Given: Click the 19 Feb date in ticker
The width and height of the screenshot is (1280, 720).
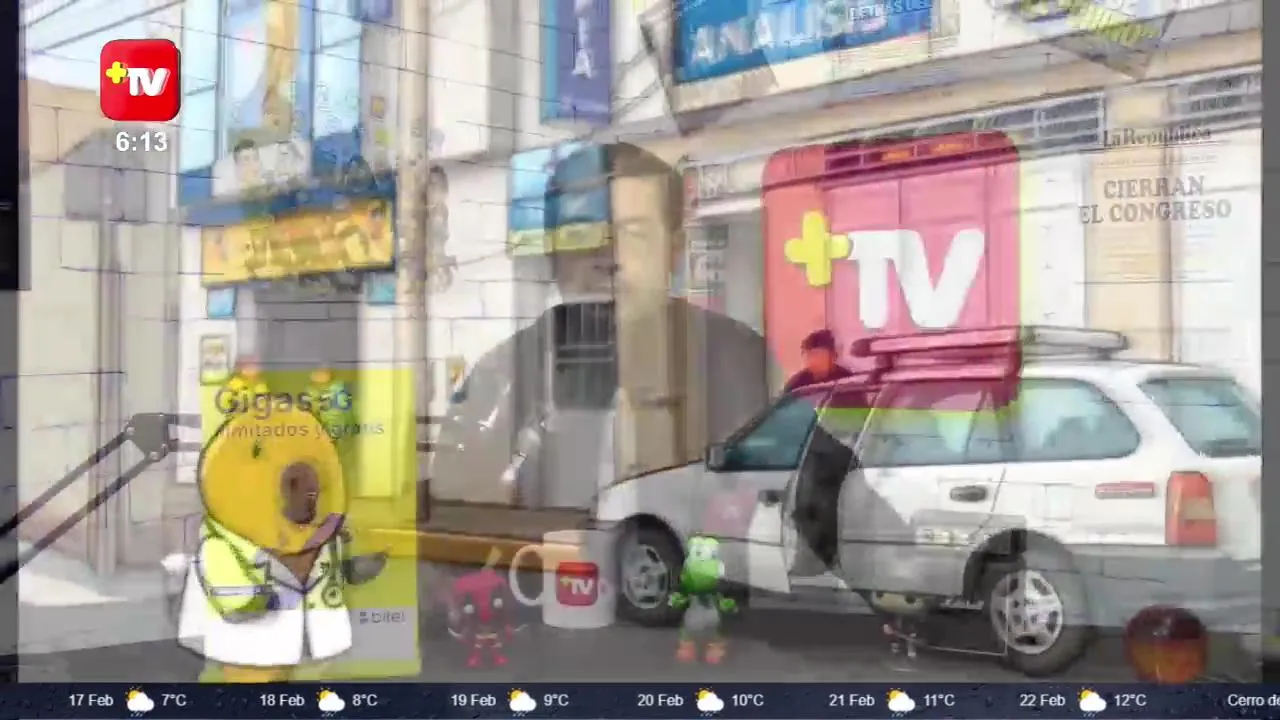Looking at the screenshot, I should pyautogui.click(x=472, y=701).
